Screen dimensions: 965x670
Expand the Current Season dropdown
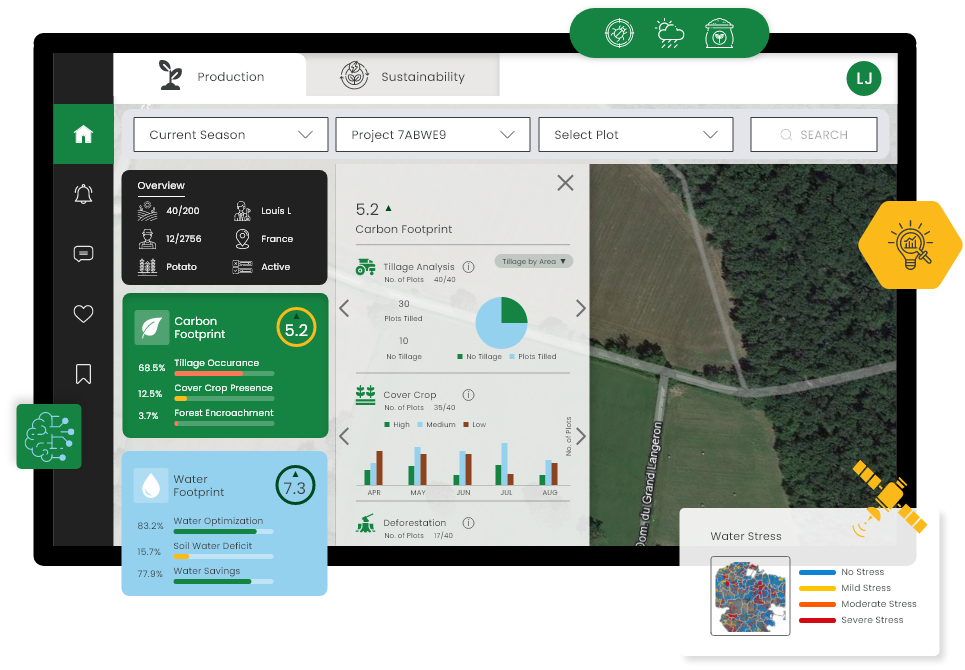pos(231,134)
